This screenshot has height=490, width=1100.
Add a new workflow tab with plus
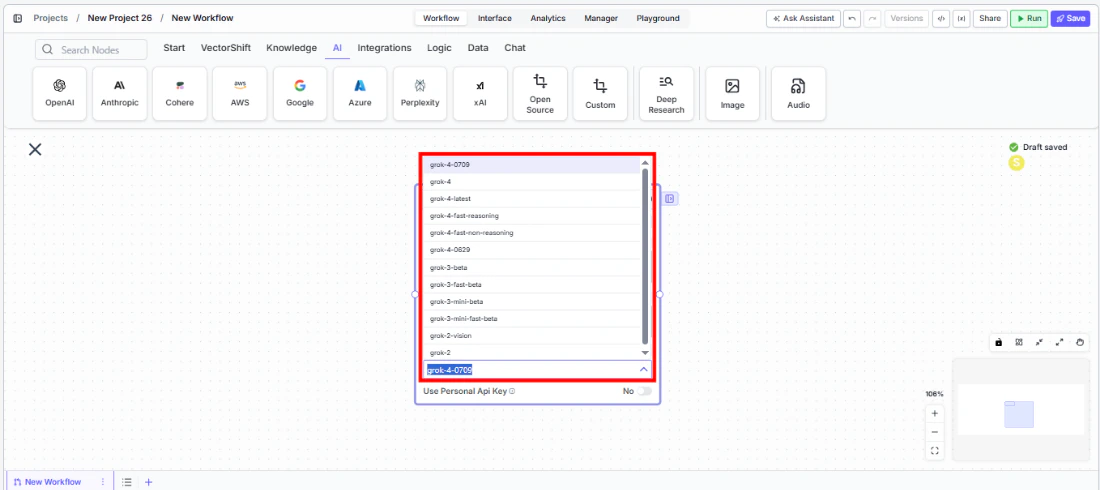[148, 482]
